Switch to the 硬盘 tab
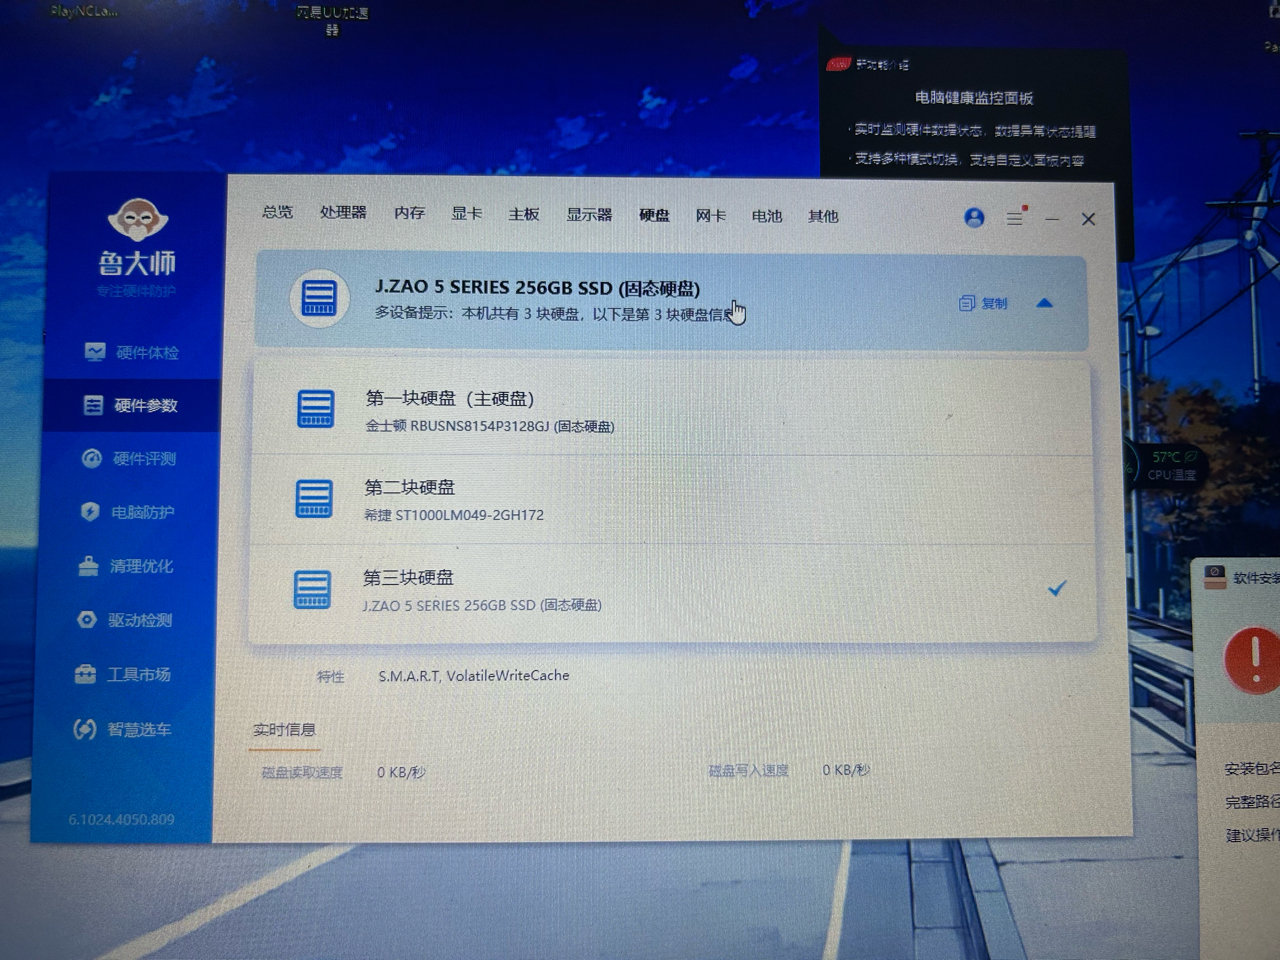 pyautogui.click(x=654, y=215)
